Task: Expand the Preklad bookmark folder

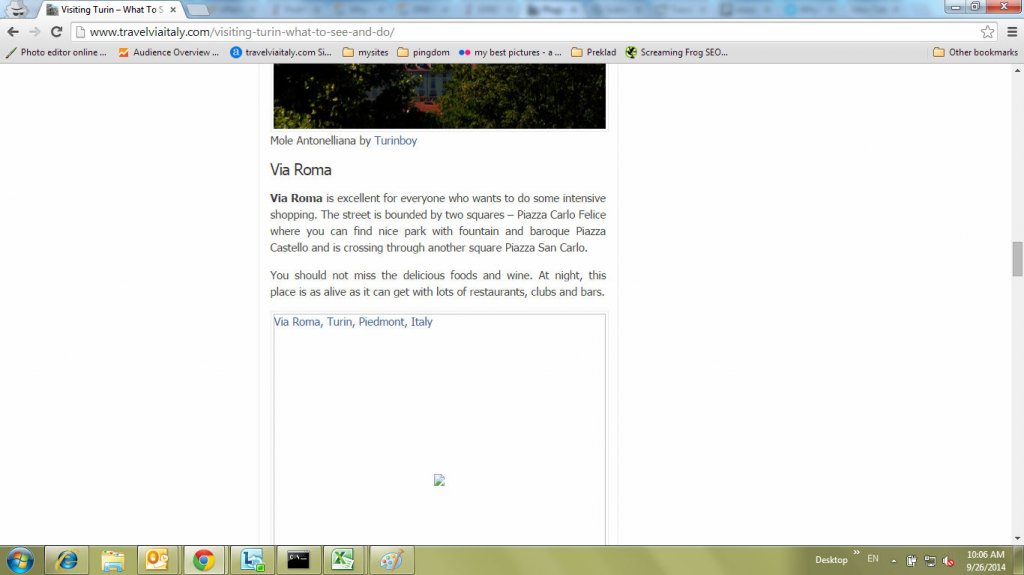Action: pyautogui.click(x=594, y=52)
